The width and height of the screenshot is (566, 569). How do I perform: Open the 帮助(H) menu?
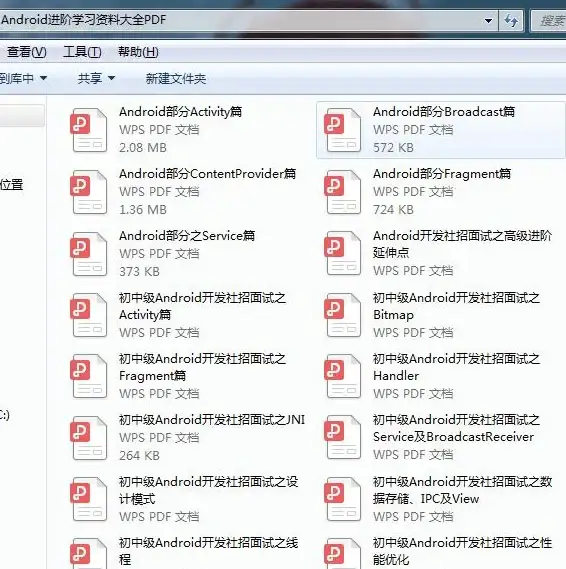[138, 52]
